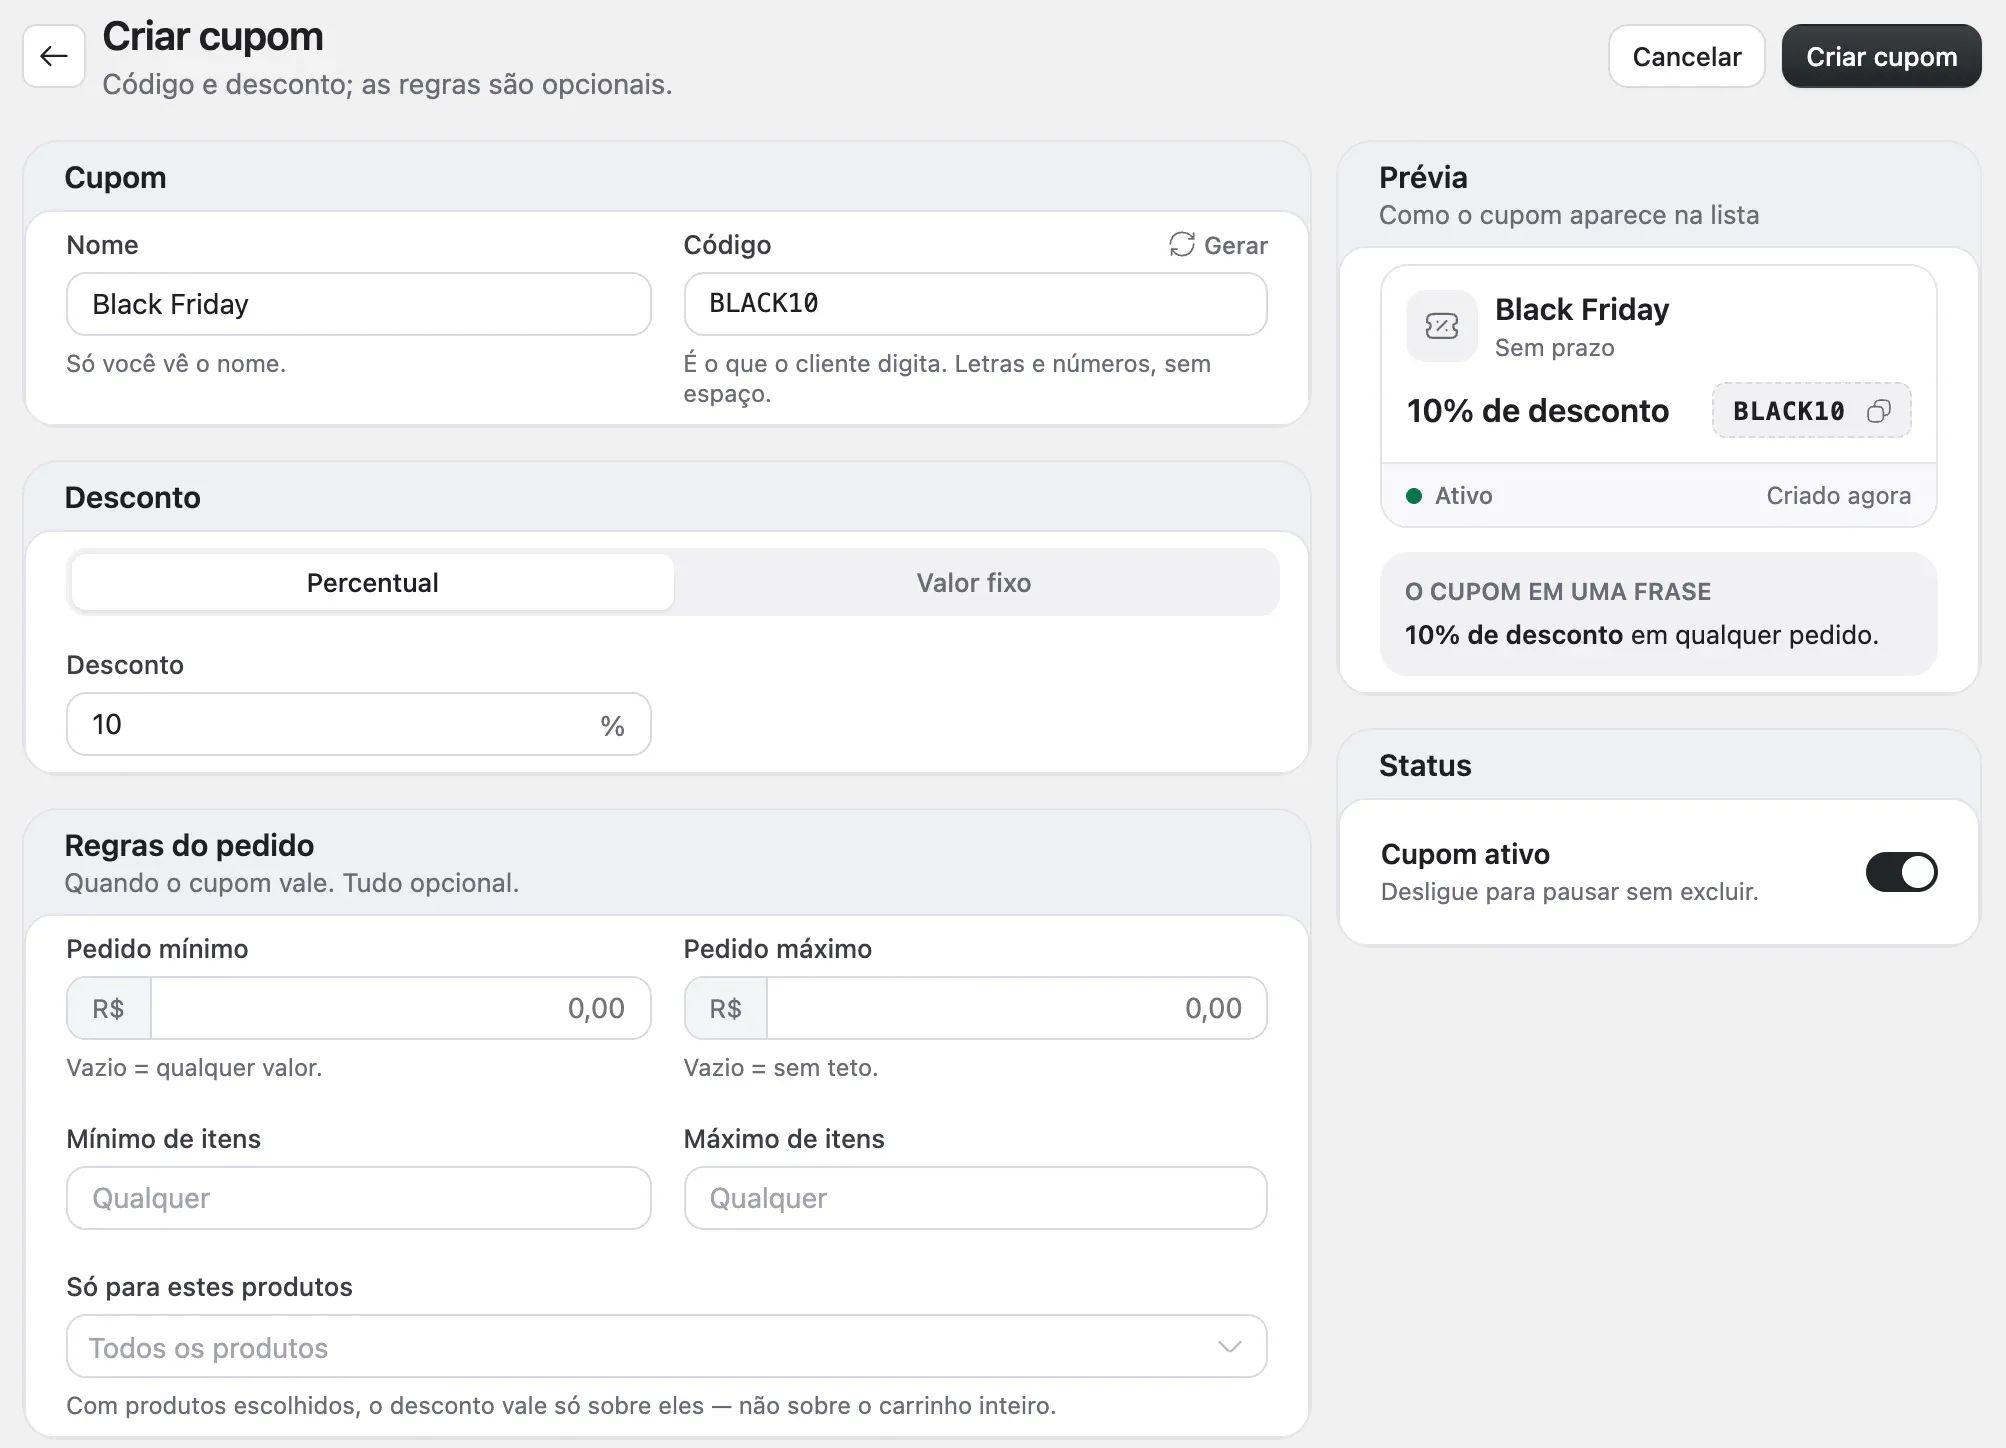2006x1448 pixels.
Task: Click the % suffix in the Desconto field
Action: click(612, 725)
